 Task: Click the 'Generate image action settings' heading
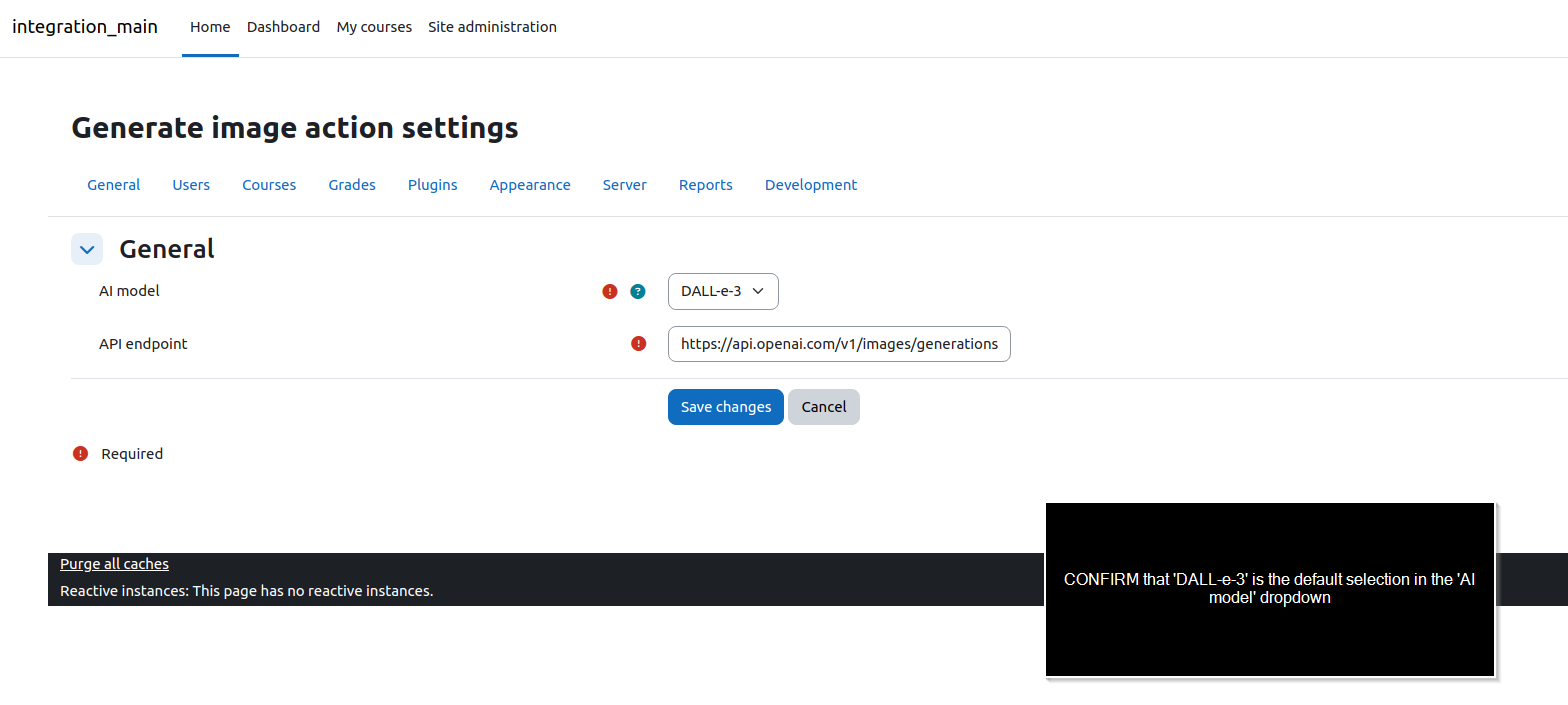[x=295, y=128]
